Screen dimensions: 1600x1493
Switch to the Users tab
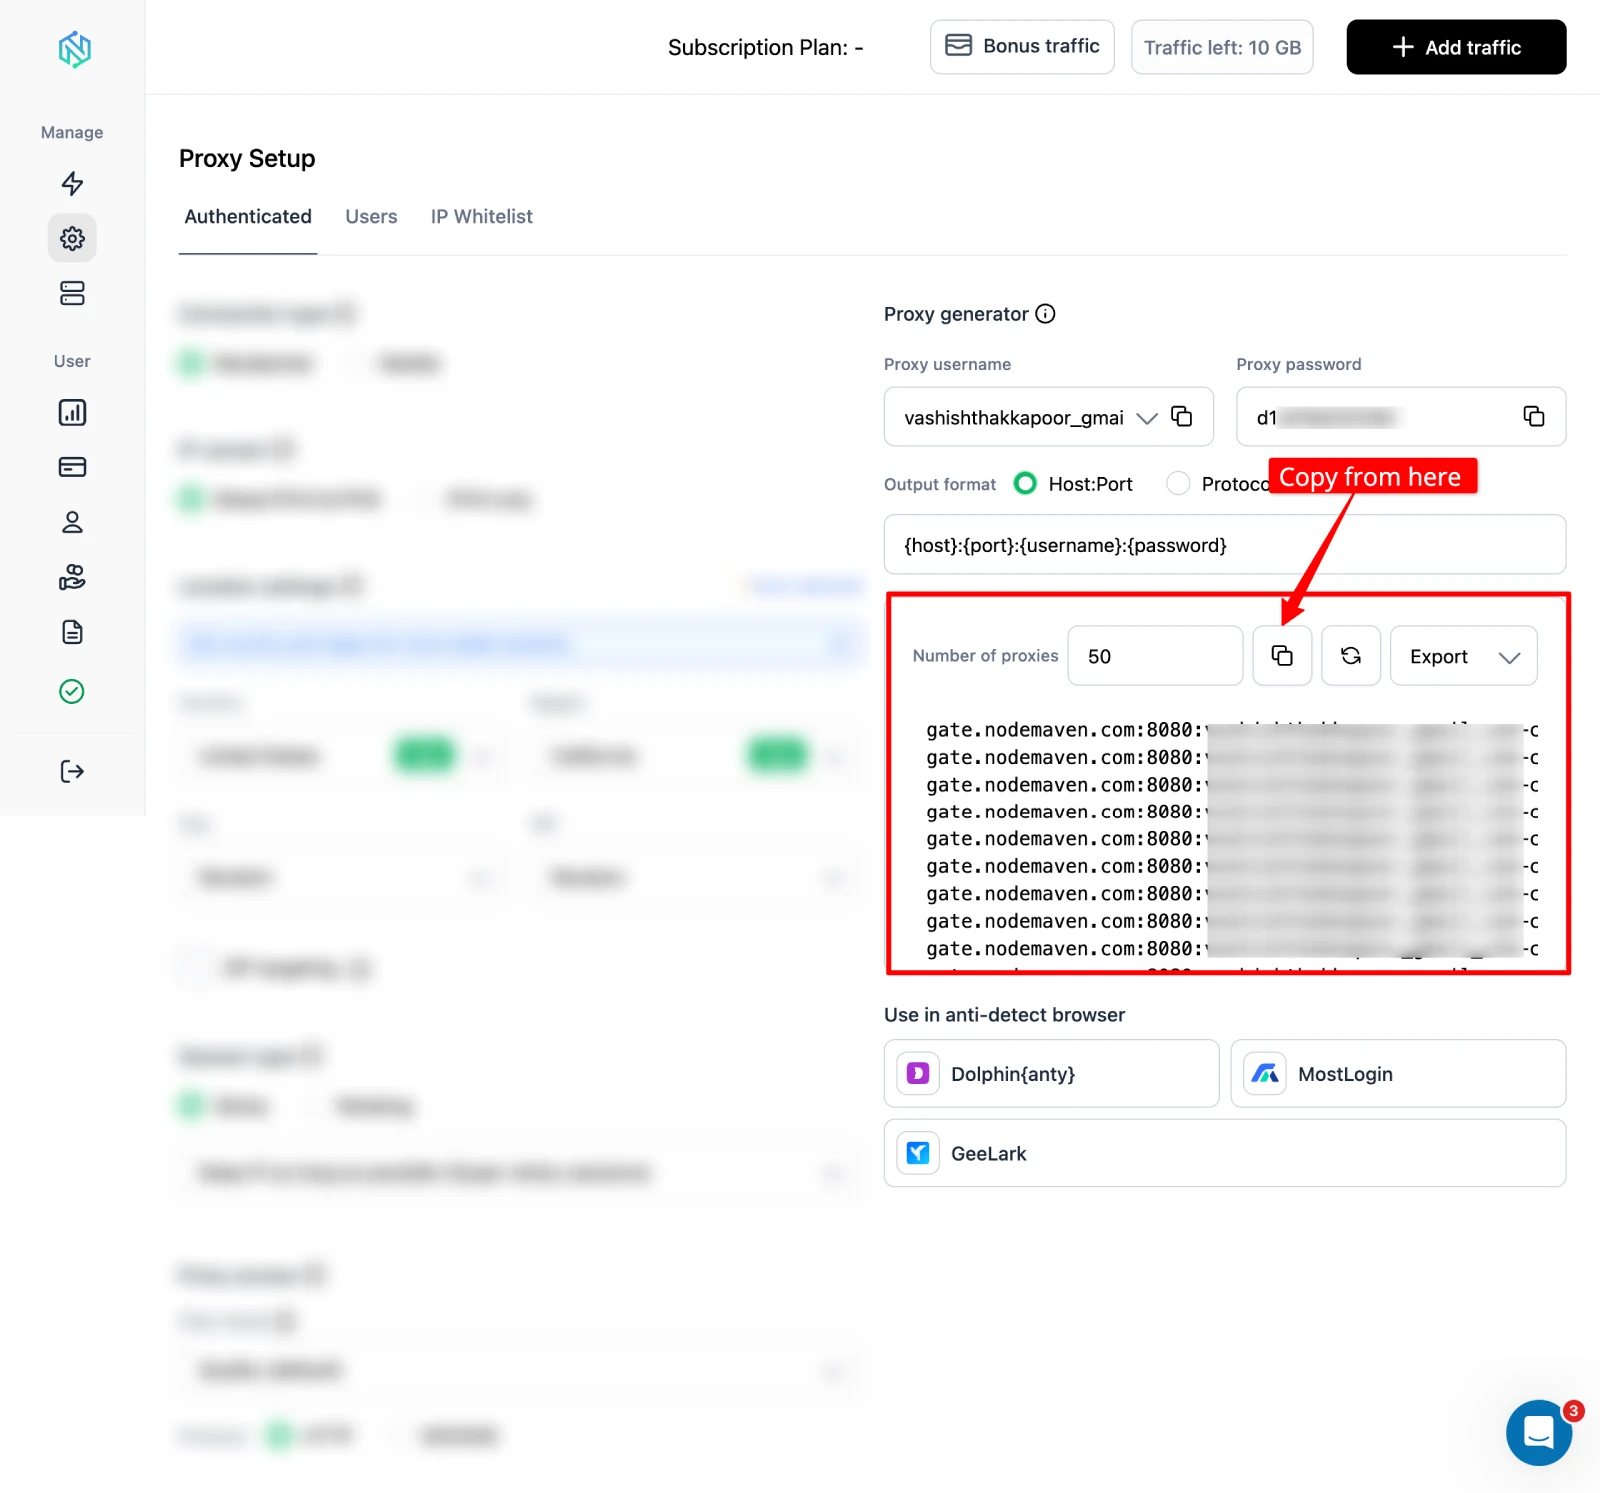pyautogui.click(x=371, y=217)
